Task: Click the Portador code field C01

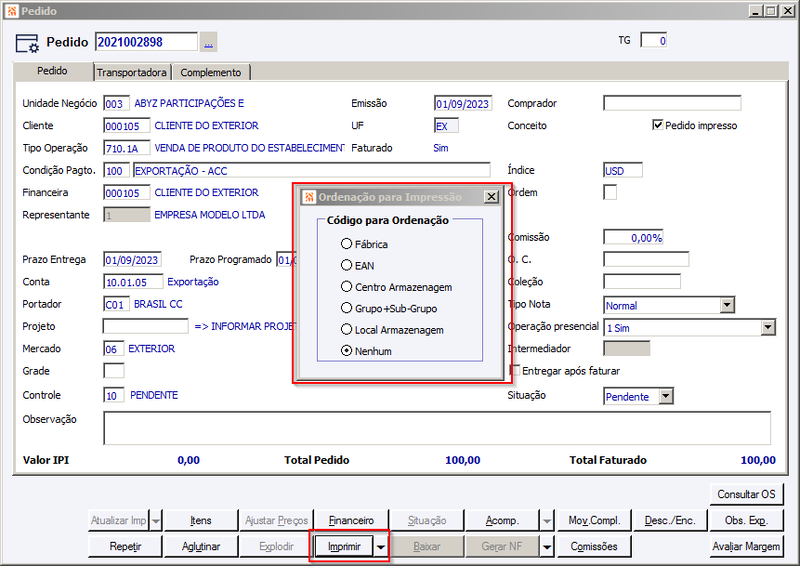Action: 116,304
